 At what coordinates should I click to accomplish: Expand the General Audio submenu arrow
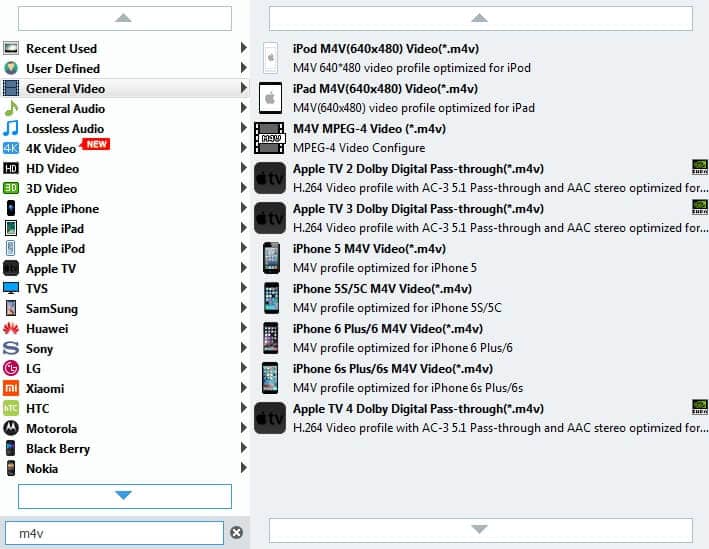pyautogui.click(x=243, y=108)
